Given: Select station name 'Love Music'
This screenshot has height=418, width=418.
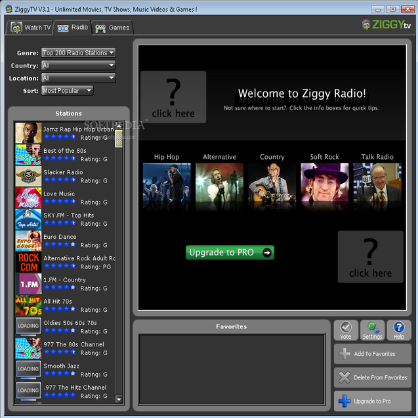Looking at the screenshot, I should click(59, 194).
